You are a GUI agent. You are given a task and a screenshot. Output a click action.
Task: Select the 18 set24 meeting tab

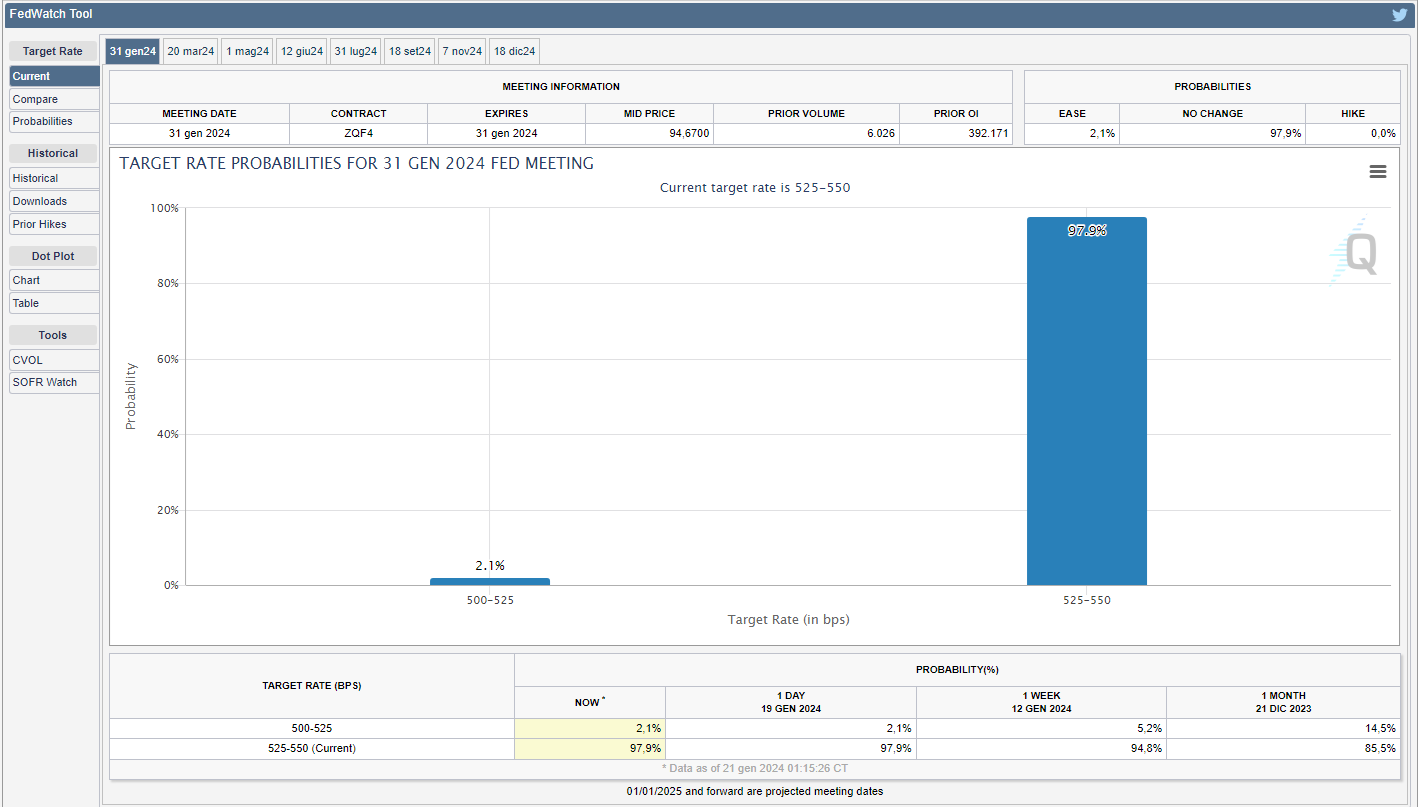click(410, 51)
